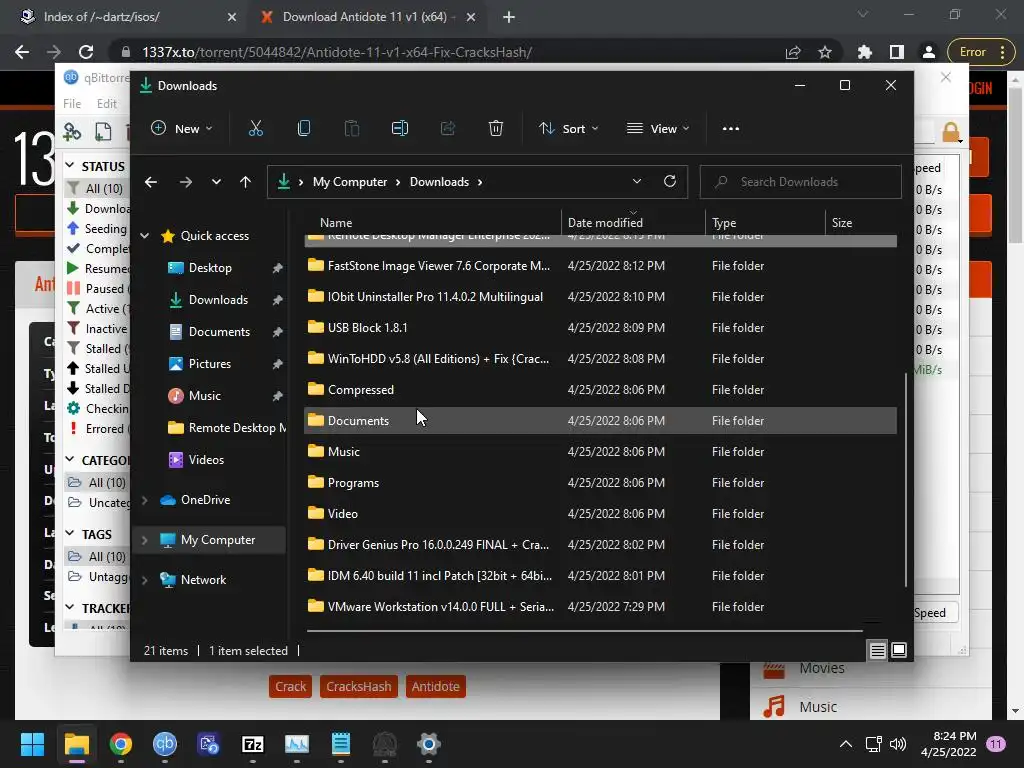The image size is (1024, 768).
Task: Click the Delete trash icon
Action: click(496, 129)
